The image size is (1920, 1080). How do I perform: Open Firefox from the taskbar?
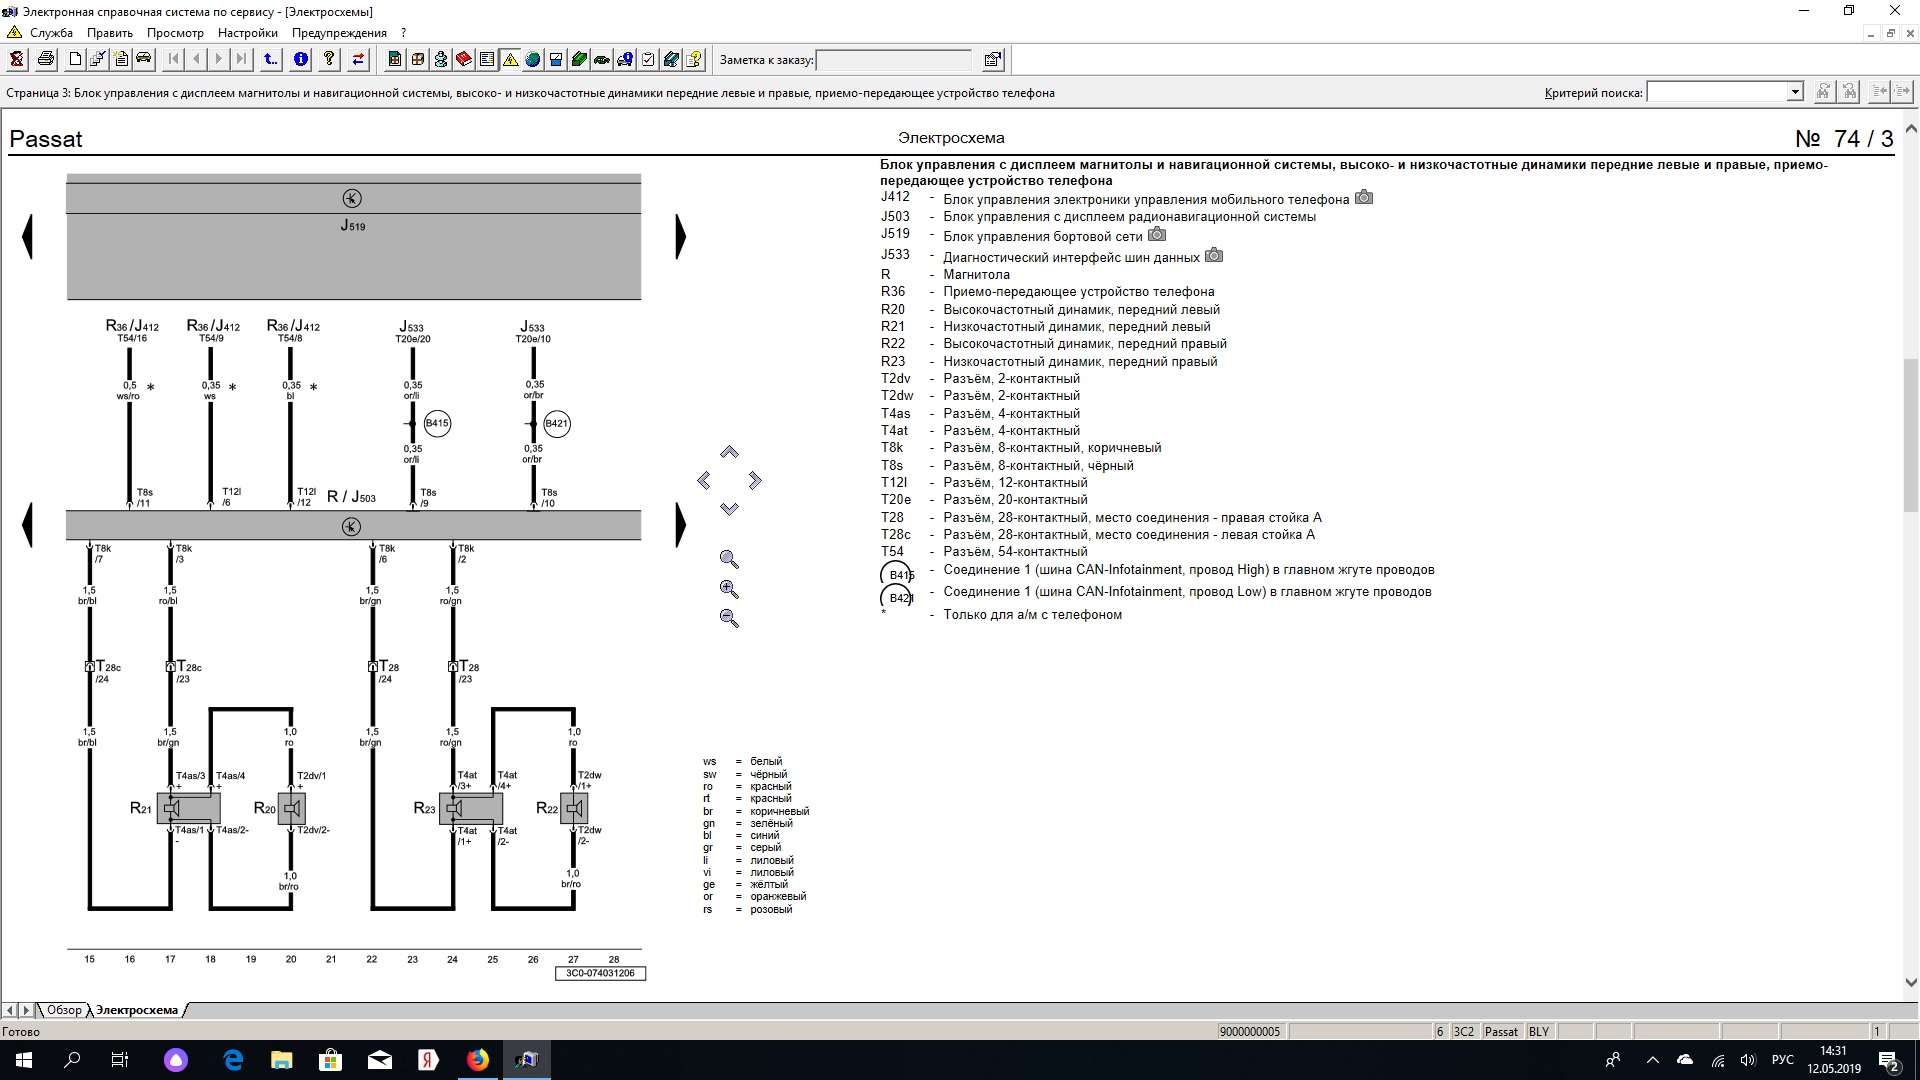point(478,1060)
